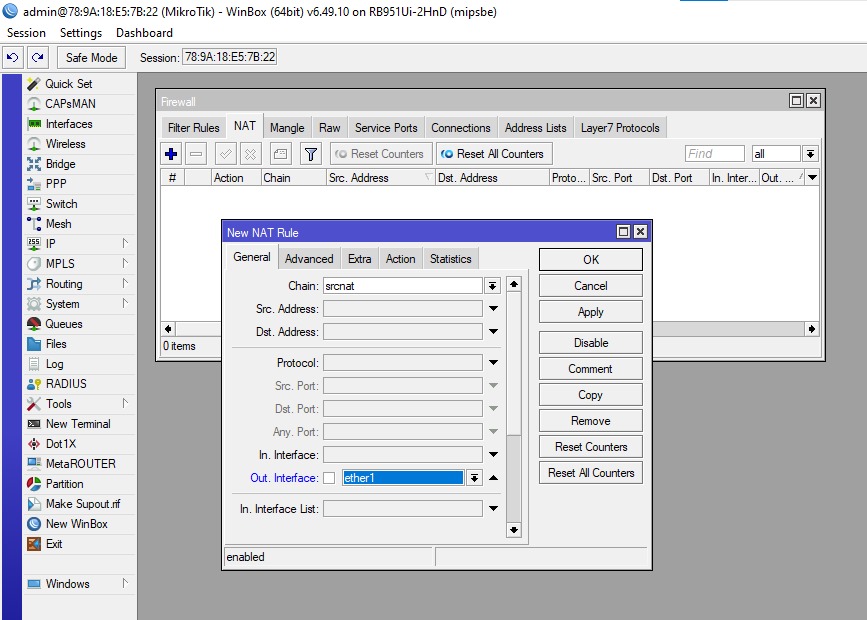Screen dimensions: 867x620
Task: Select Exit in the sidebar
Action: pos(80,543)
